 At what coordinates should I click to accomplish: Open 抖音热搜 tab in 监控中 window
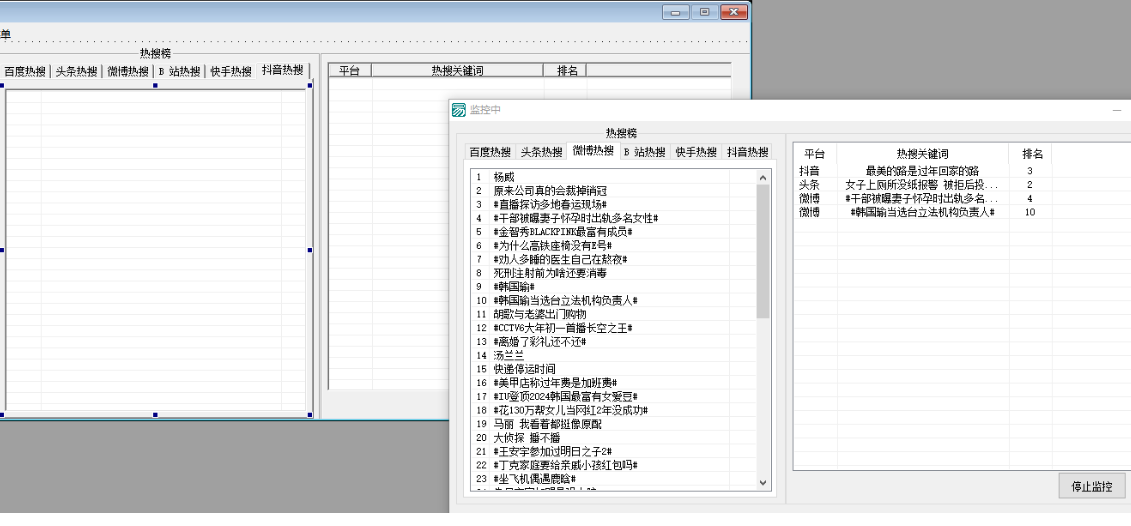coord(747,152)
